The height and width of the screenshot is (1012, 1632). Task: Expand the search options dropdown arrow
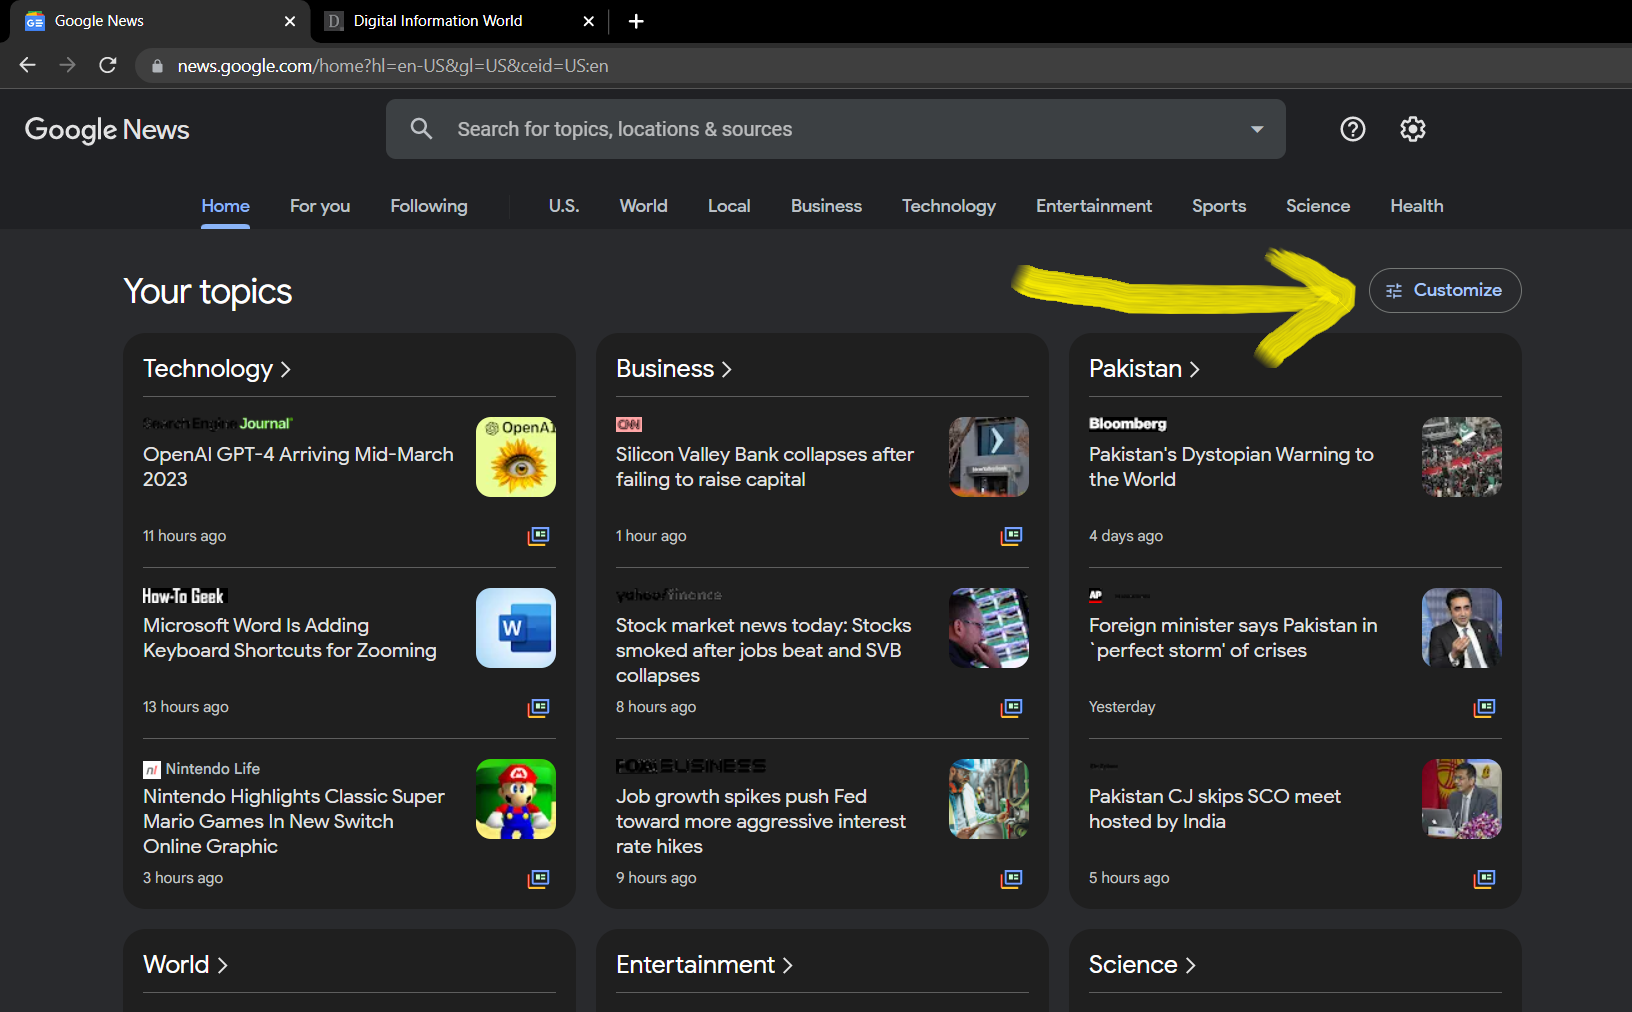[1257, 129]
